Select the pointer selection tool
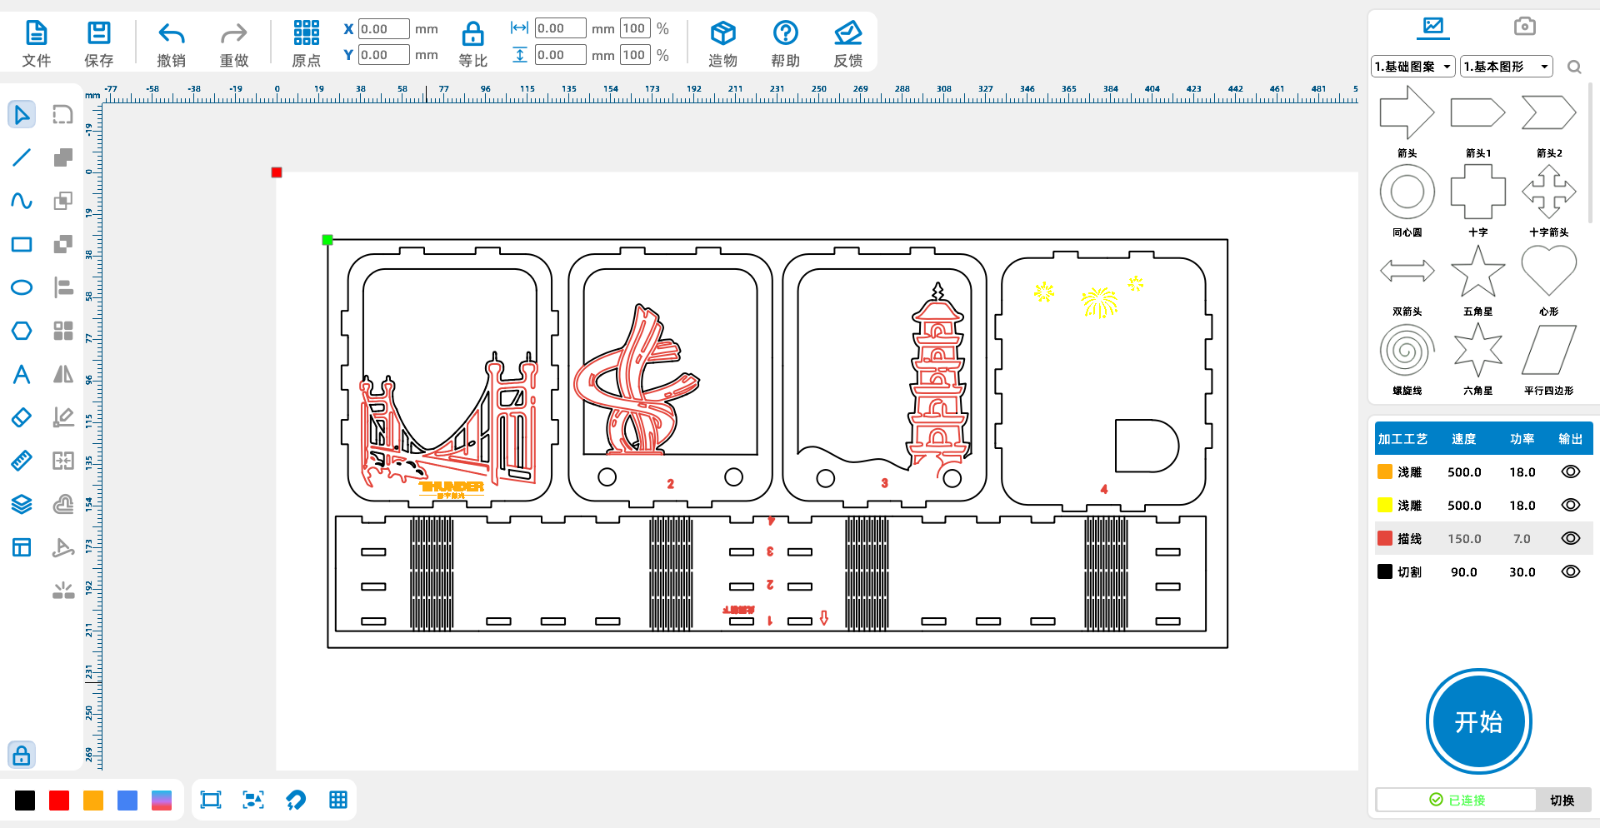 tap(21, 115)
